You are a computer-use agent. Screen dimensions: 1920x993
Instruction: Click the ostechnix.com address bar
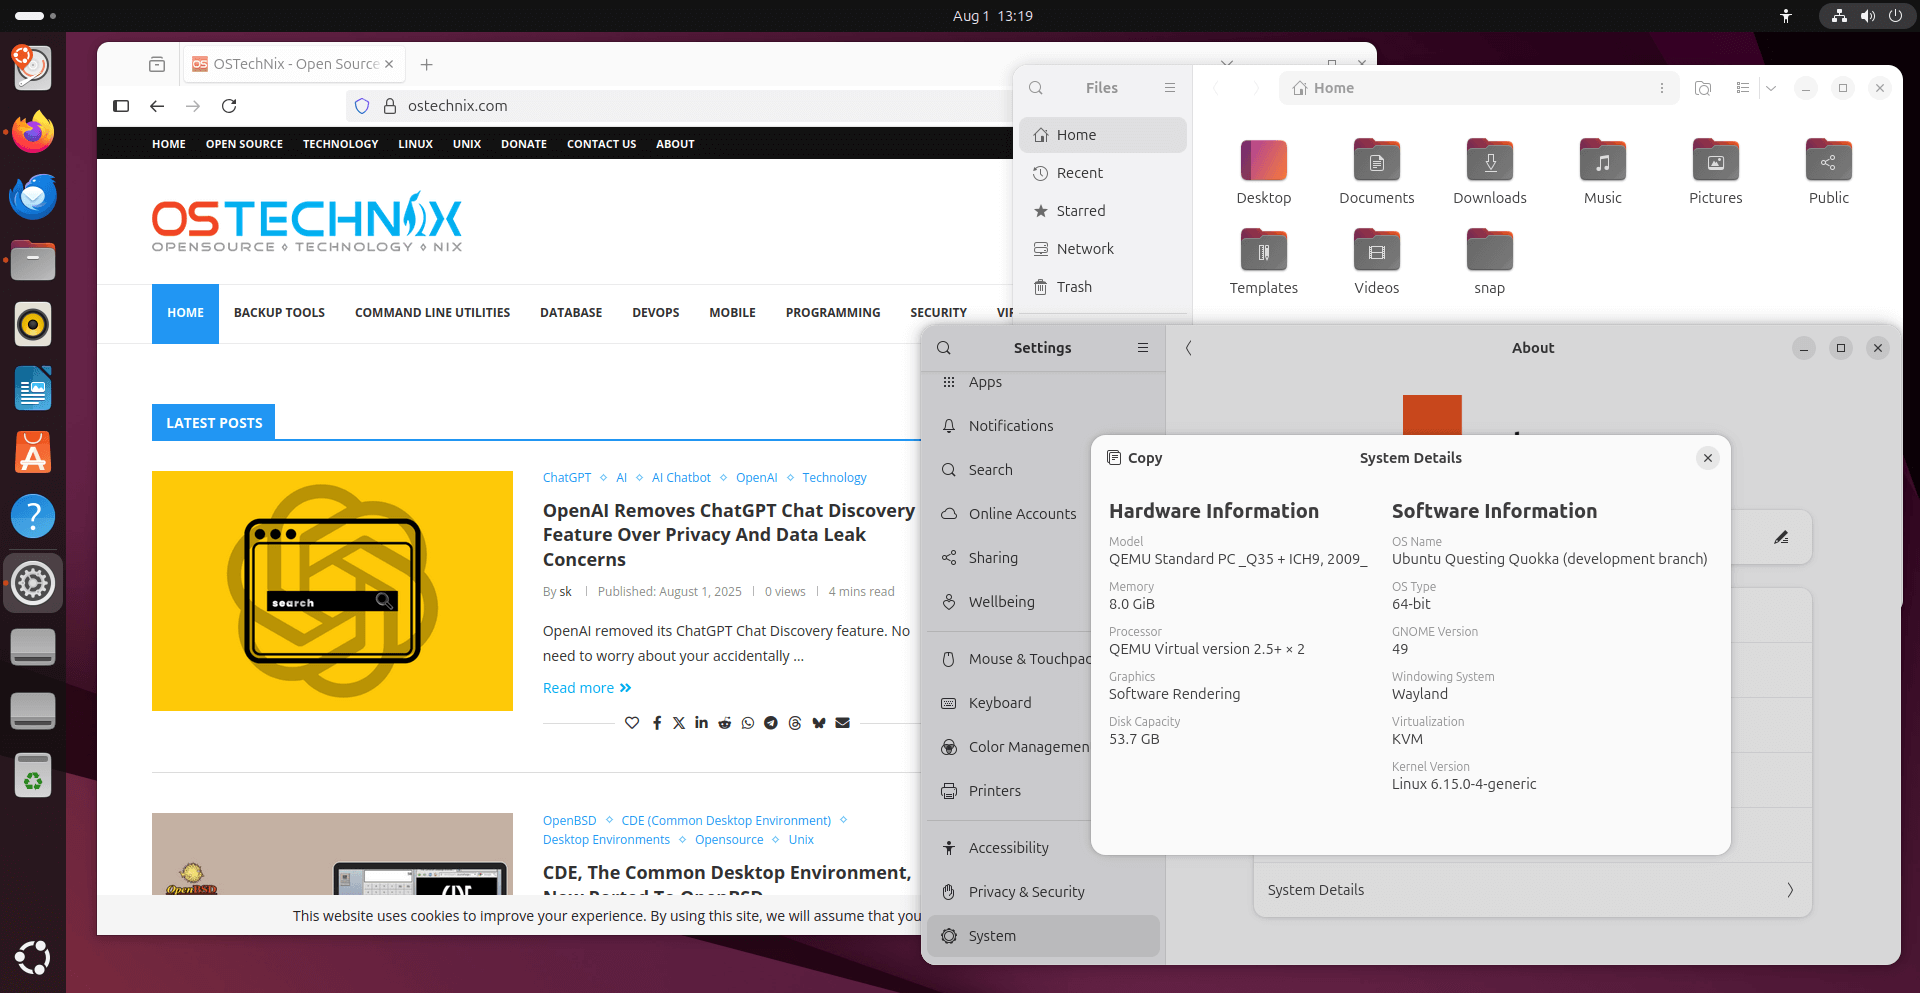[x=457, y=105]
